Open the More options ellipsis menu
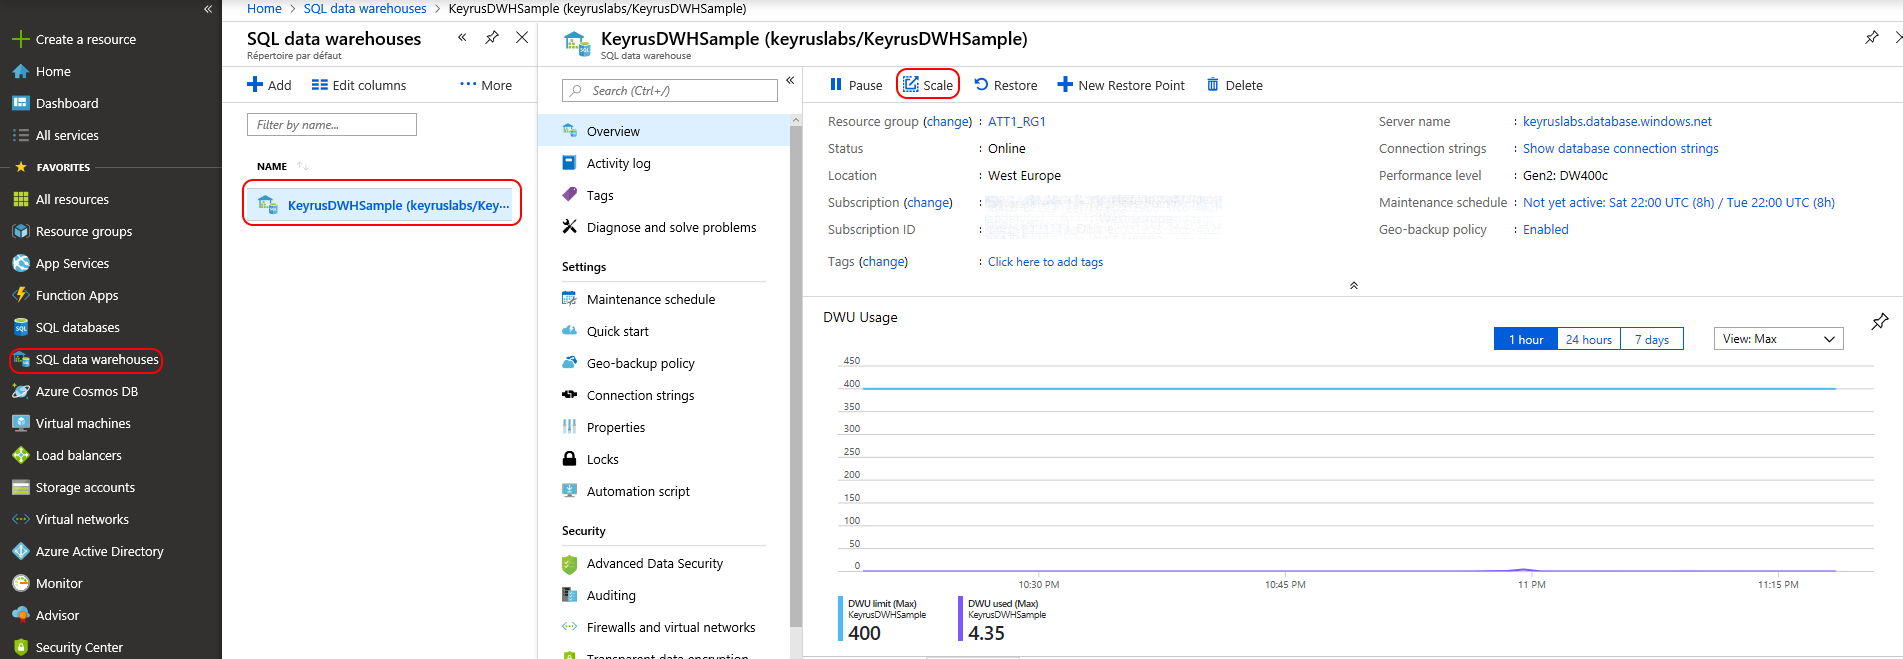Screen dimensions: 1903x659 [x=486, y=85]
